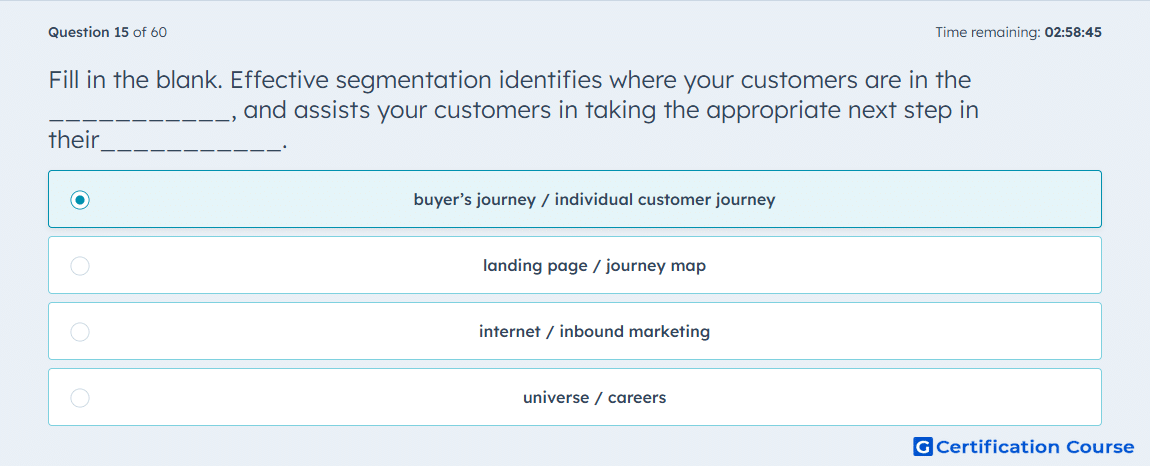Click the 'universe / careers' answer text
This screenshot has height=466, width=1150.
click(x=594, y=398)
